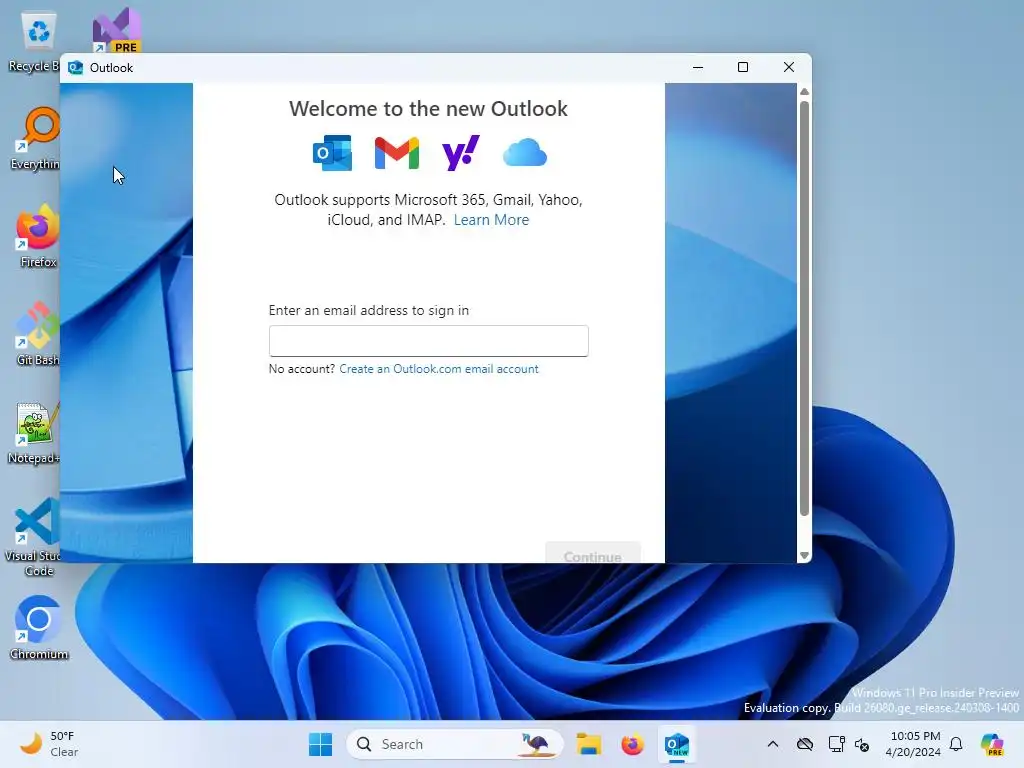Select Visual Studio Code desktop shortcut

[34, 537]
